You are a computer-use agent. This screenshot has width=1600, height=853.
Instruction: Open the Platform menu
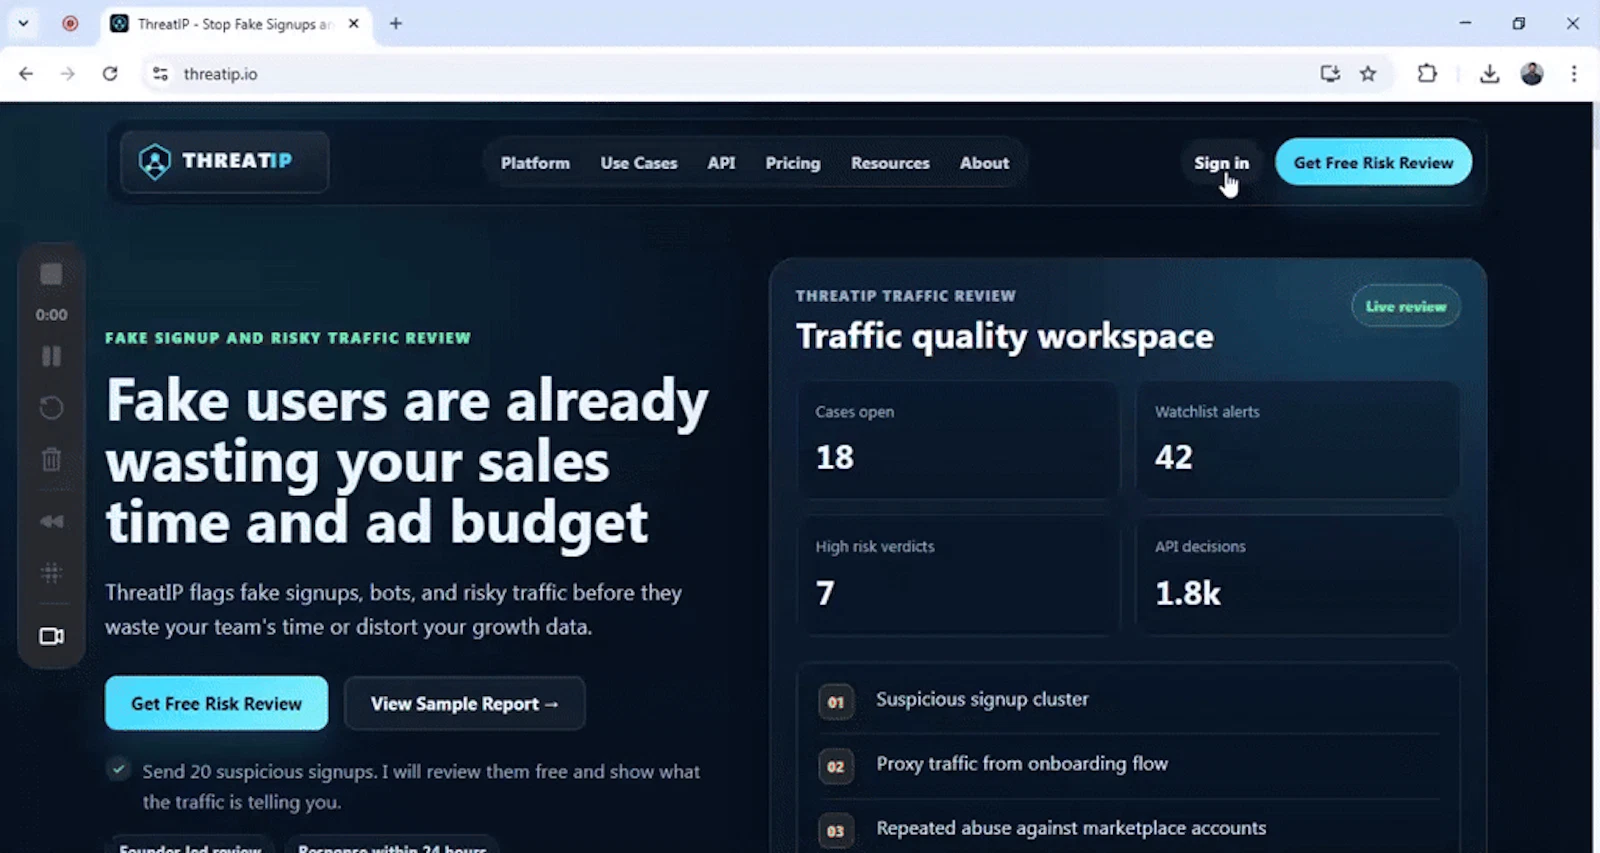pos(535,163)
